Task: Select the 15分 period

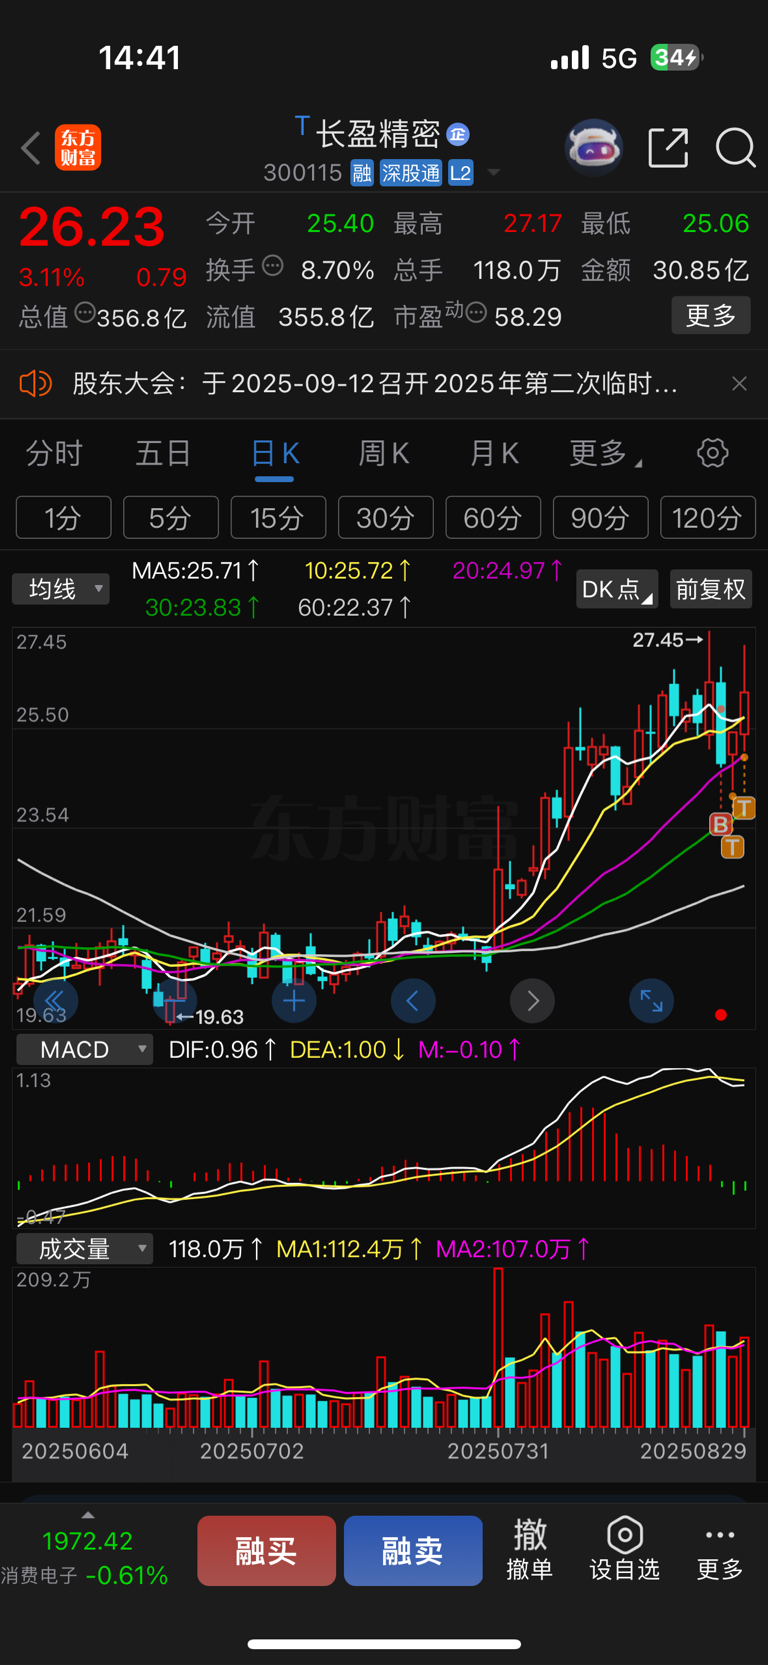Action: 278,518
